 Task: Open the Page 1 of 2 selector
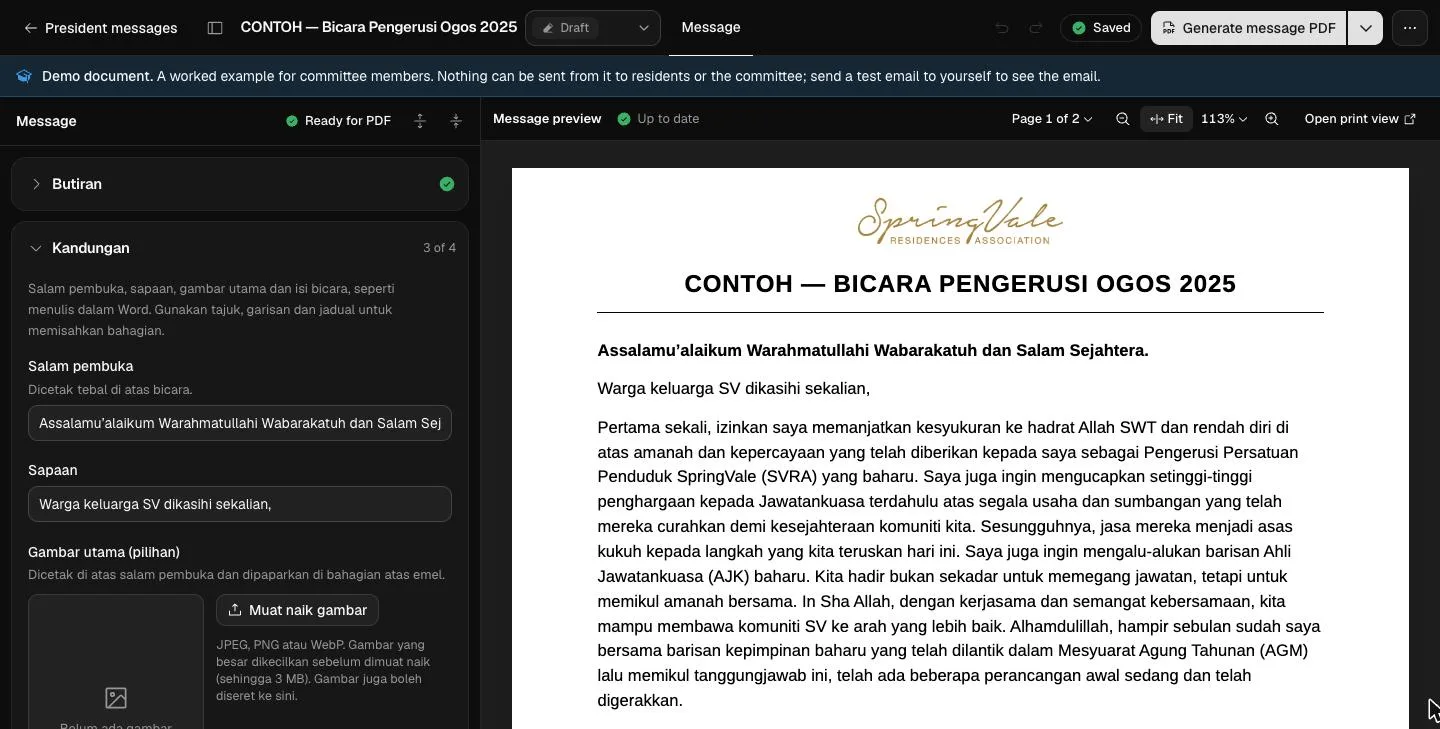(1052, 119)
